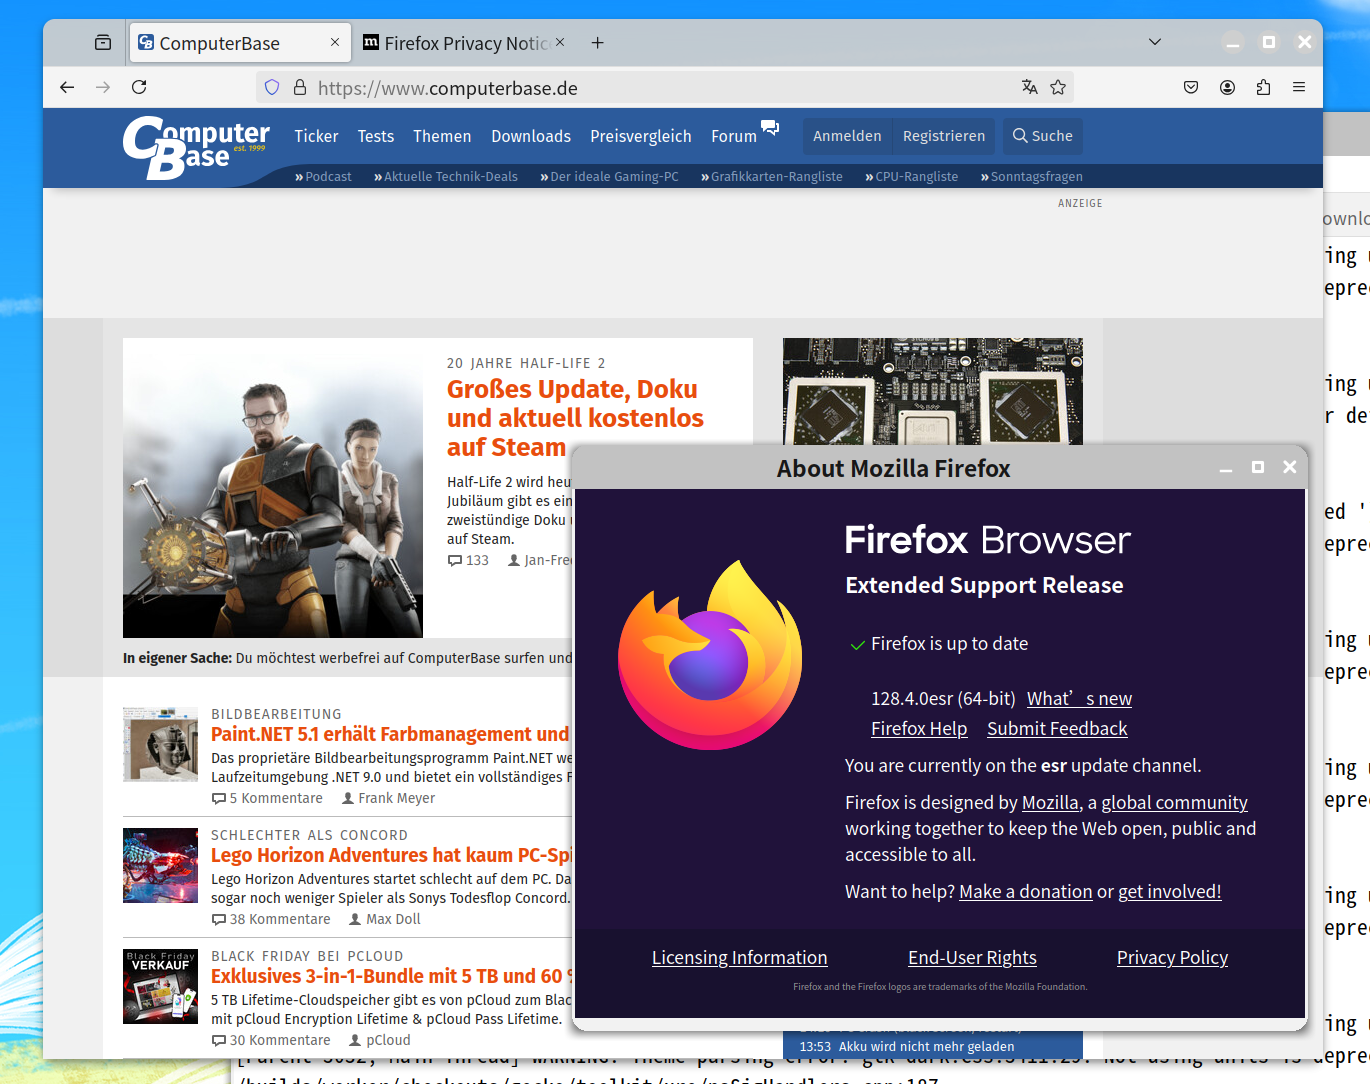Screen dimensions: 1370x1084
Task: Click 38 Kommentare link
Action: click(271, 919)
